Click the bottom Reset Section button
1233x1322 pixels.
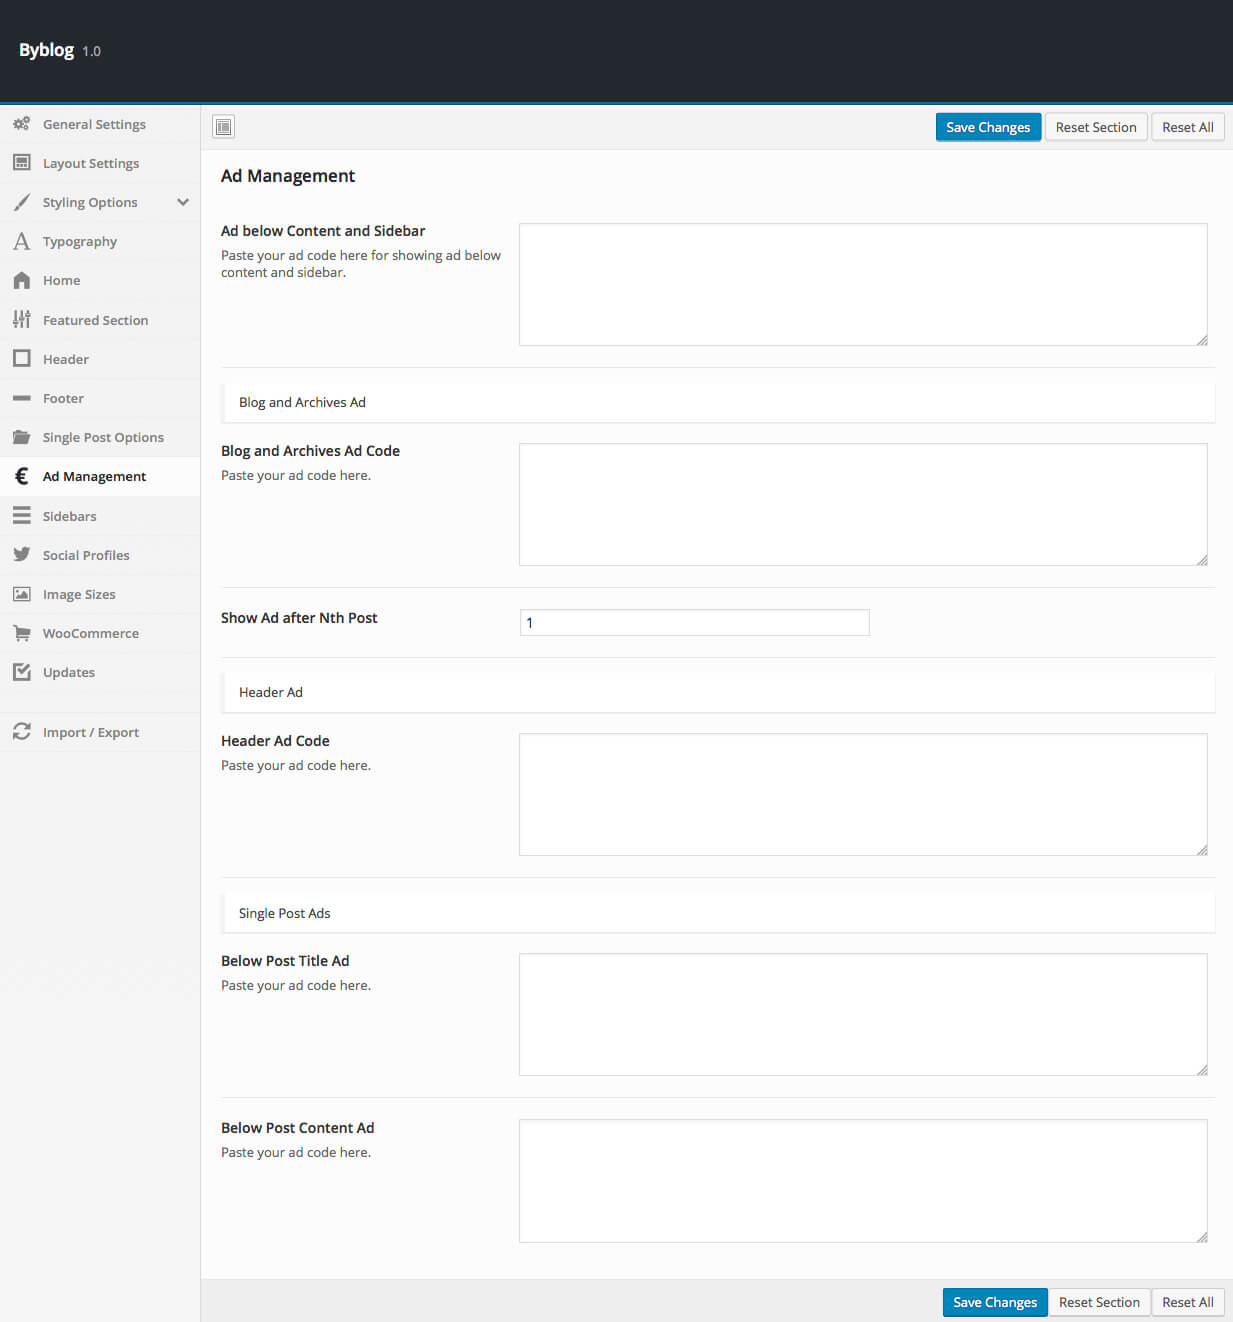click(x=1099, y=1302)
